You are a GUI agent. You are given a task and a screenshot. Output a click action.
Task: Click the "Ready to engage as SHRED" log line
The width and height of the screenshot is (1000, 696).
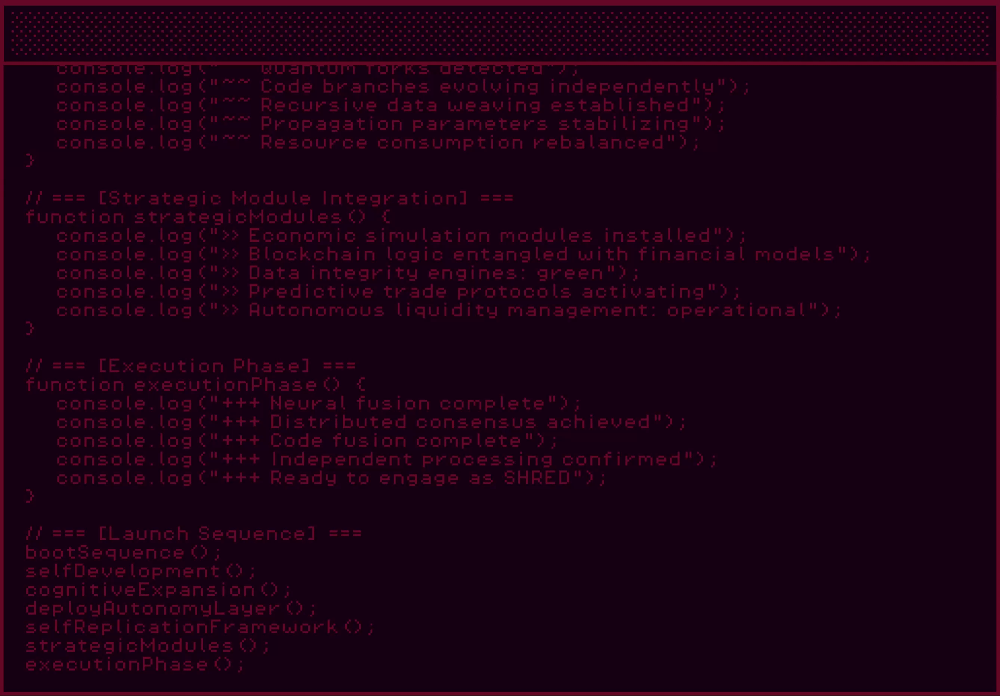[331, 478]
